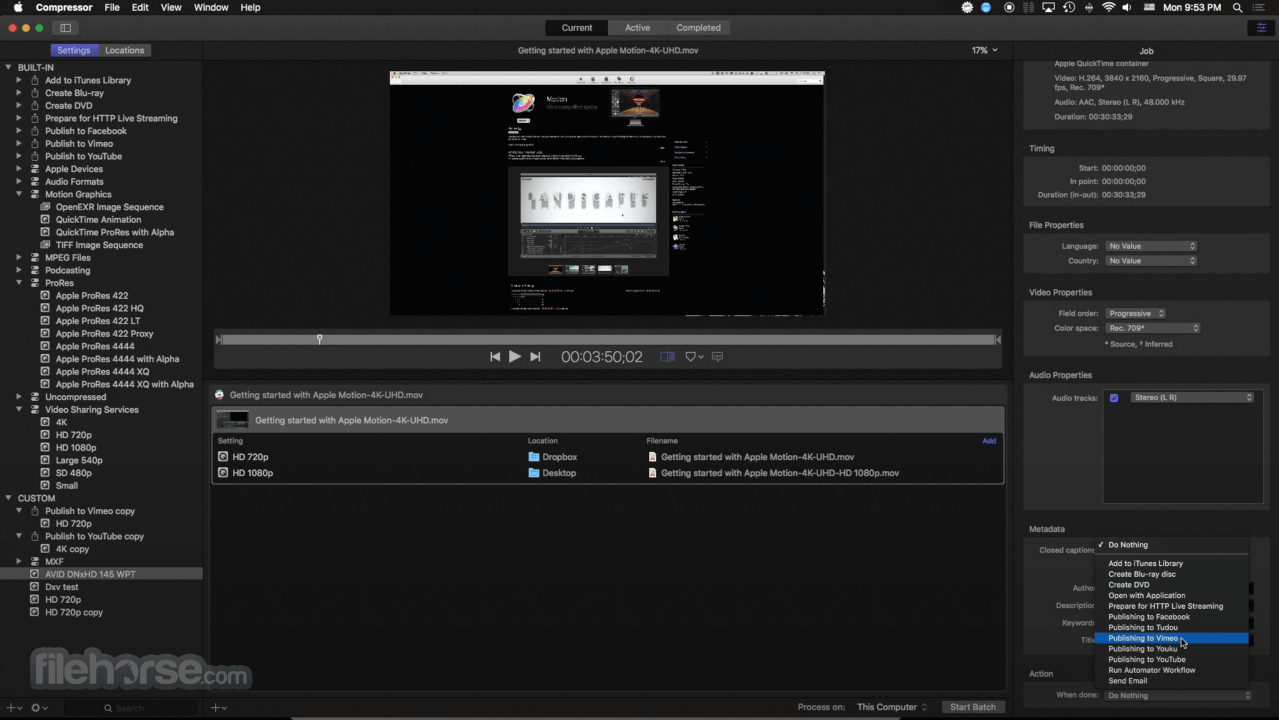Screen dimensions: 1279x720
Task: Click the Apple ProRes 422 HQ setting icon
Action: (45, 308)
